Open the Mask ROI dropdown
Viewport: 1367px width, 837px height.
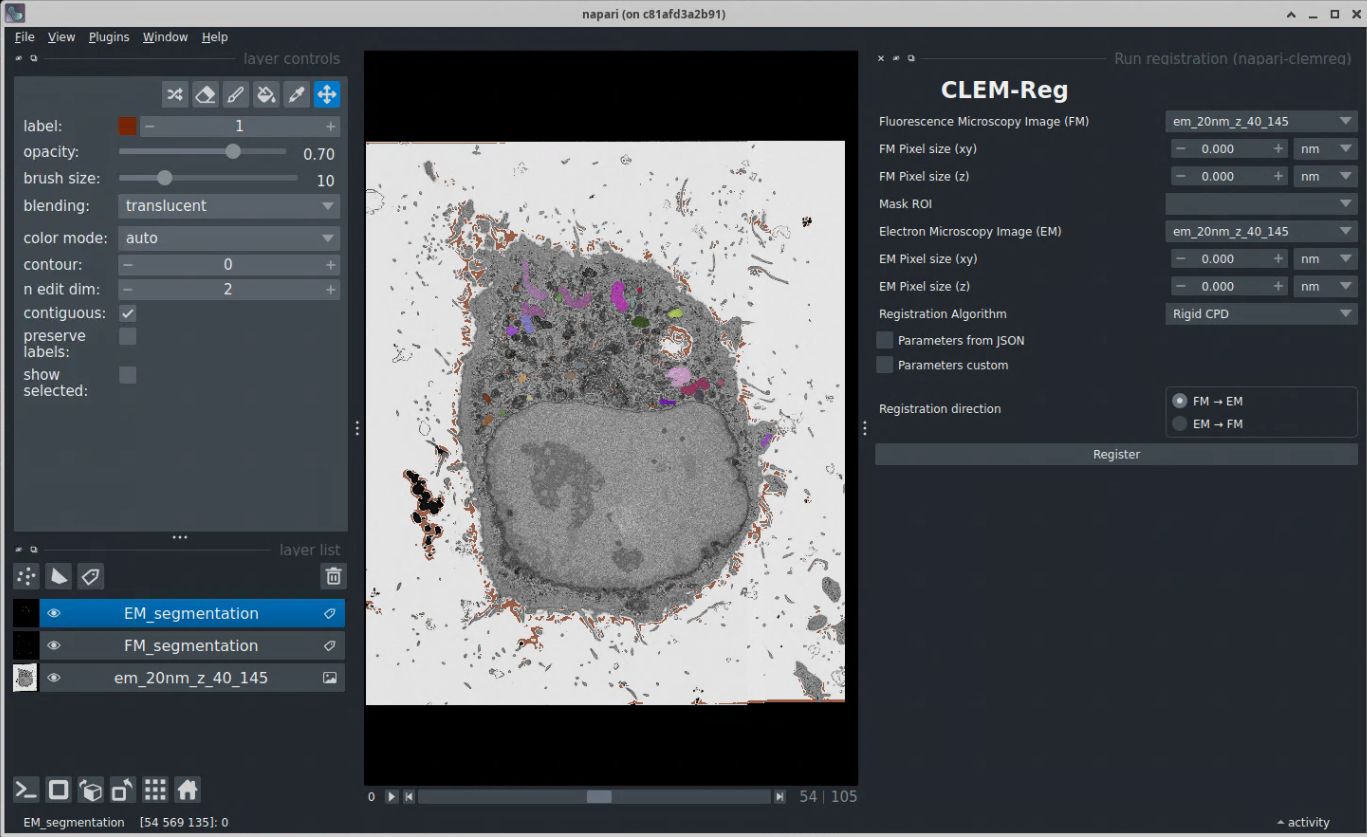click(1260, 204)
